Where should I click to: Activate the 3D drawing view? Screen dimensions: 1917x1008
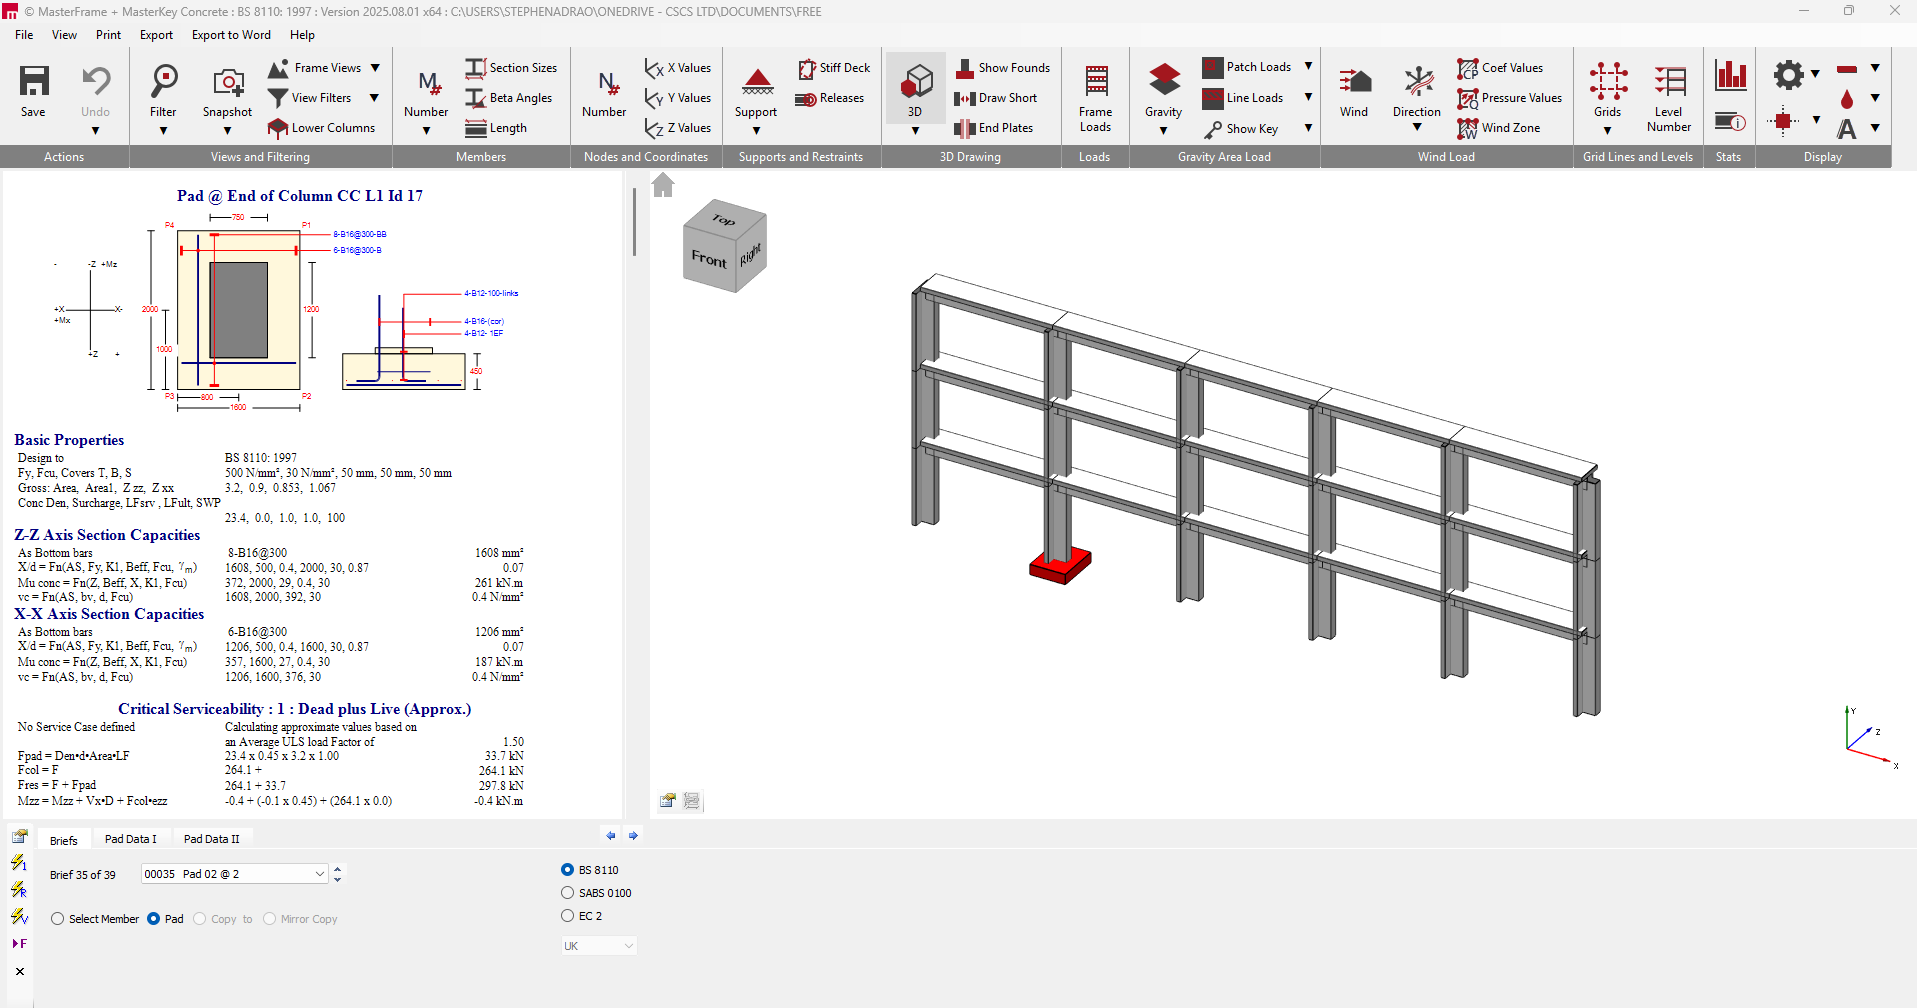913,90
